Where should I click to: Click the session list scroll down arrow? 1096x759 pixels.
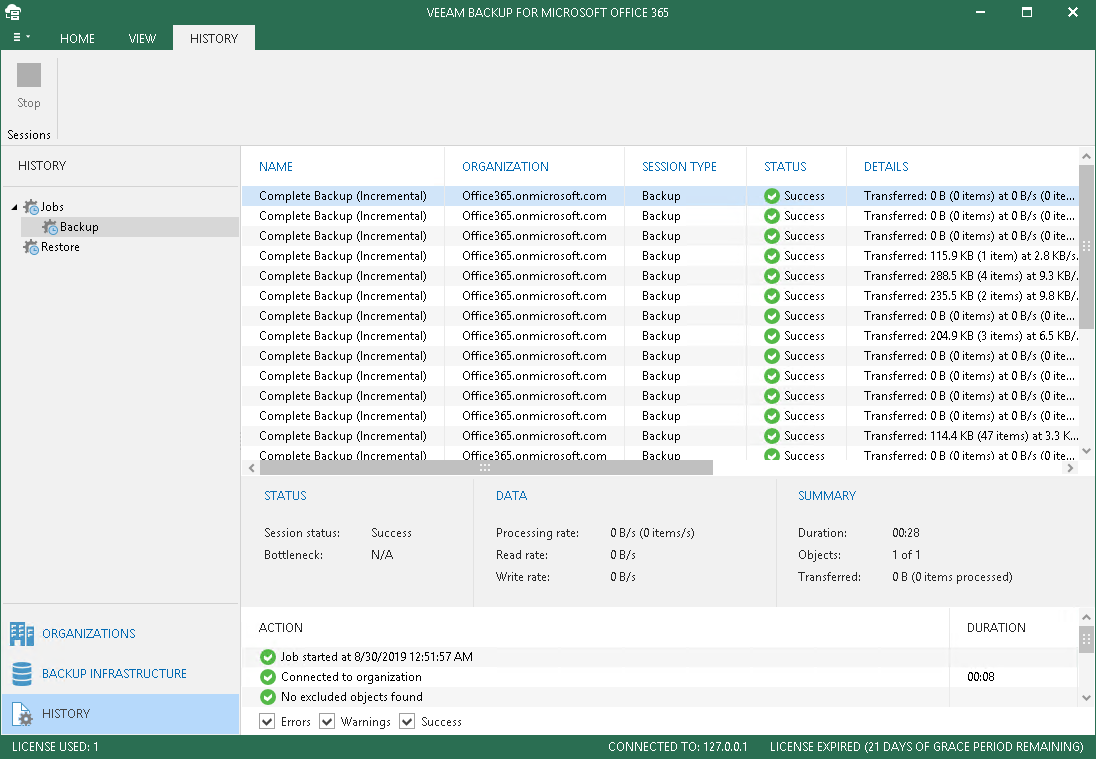click(x=1086, y=451)
